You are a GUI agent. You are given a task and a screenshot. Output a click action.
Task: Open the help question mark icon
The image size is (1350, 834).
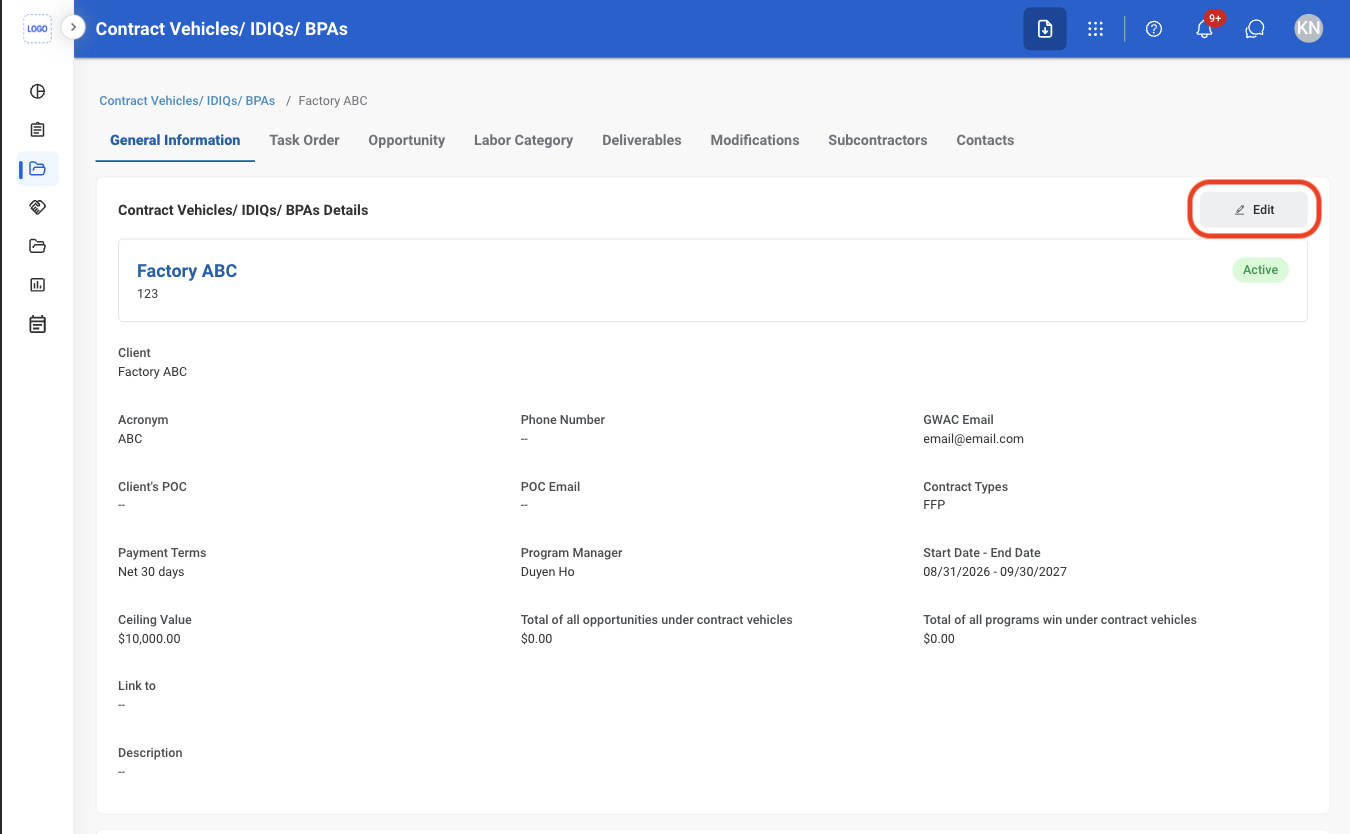pos(1154,29)
